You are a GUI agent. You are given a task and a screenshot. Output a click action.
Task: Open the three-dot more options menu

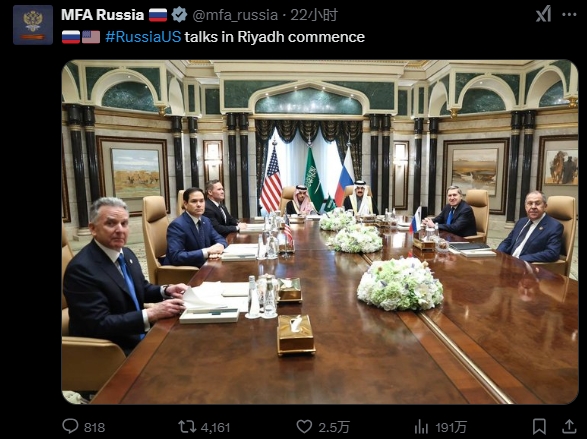[x=569, y=15]
